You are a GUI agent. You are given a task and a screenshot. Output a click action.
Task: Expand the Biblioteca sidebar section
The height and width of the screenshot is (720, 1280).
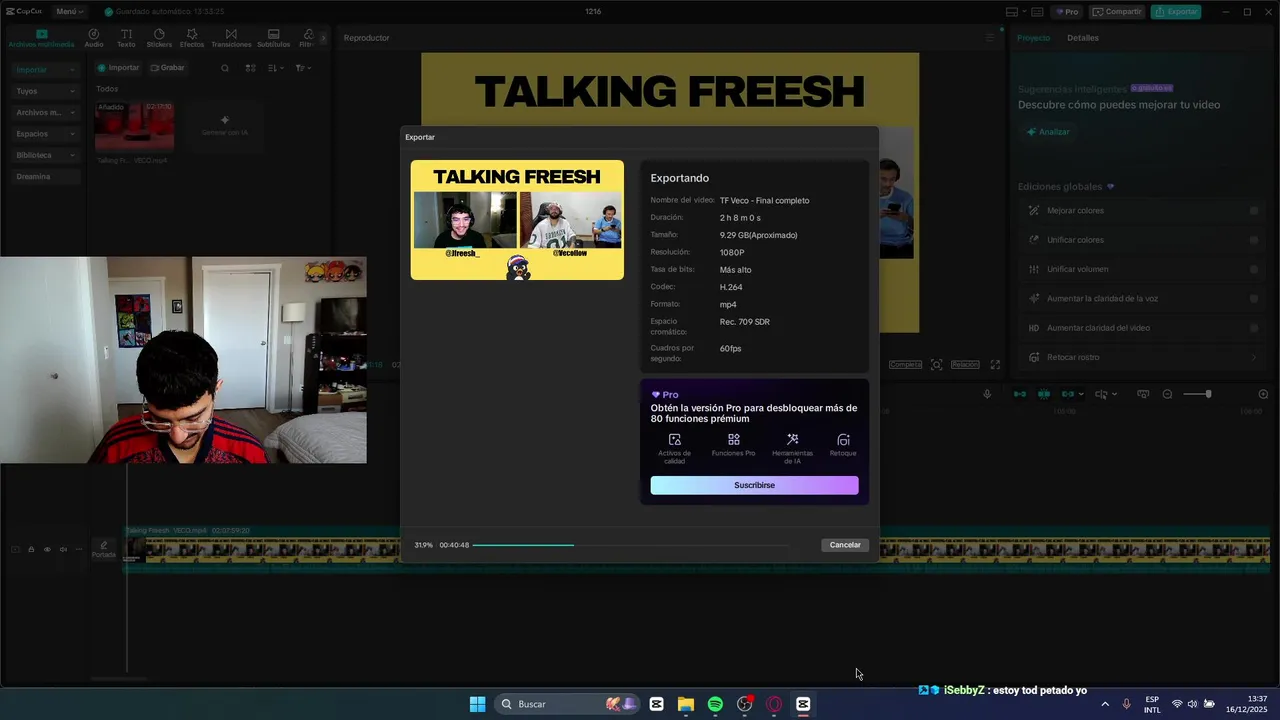(44, 155)
